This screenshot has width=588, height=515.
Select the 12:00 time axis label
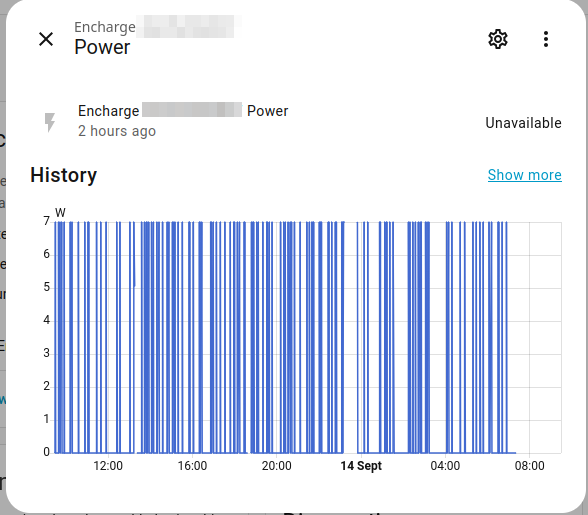click(x=108, y=466)
